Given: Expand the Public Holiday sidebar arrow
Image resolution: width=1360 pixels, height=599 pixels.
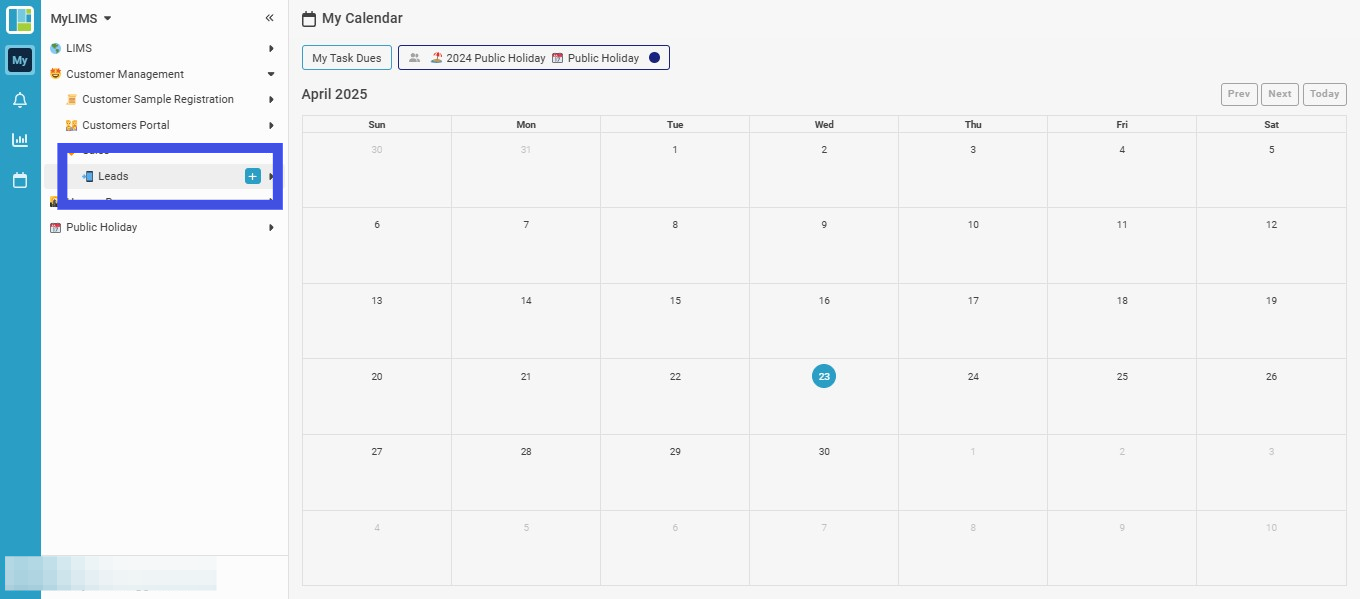Looking at the screenshot, I should click(271, 227).
